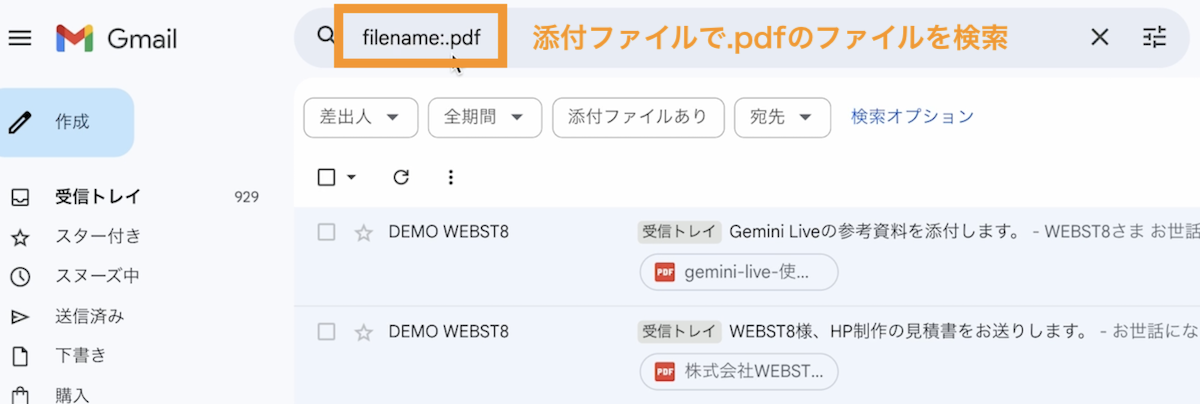Expand the 宛先 filter dropdown

(x=782, y=117)
